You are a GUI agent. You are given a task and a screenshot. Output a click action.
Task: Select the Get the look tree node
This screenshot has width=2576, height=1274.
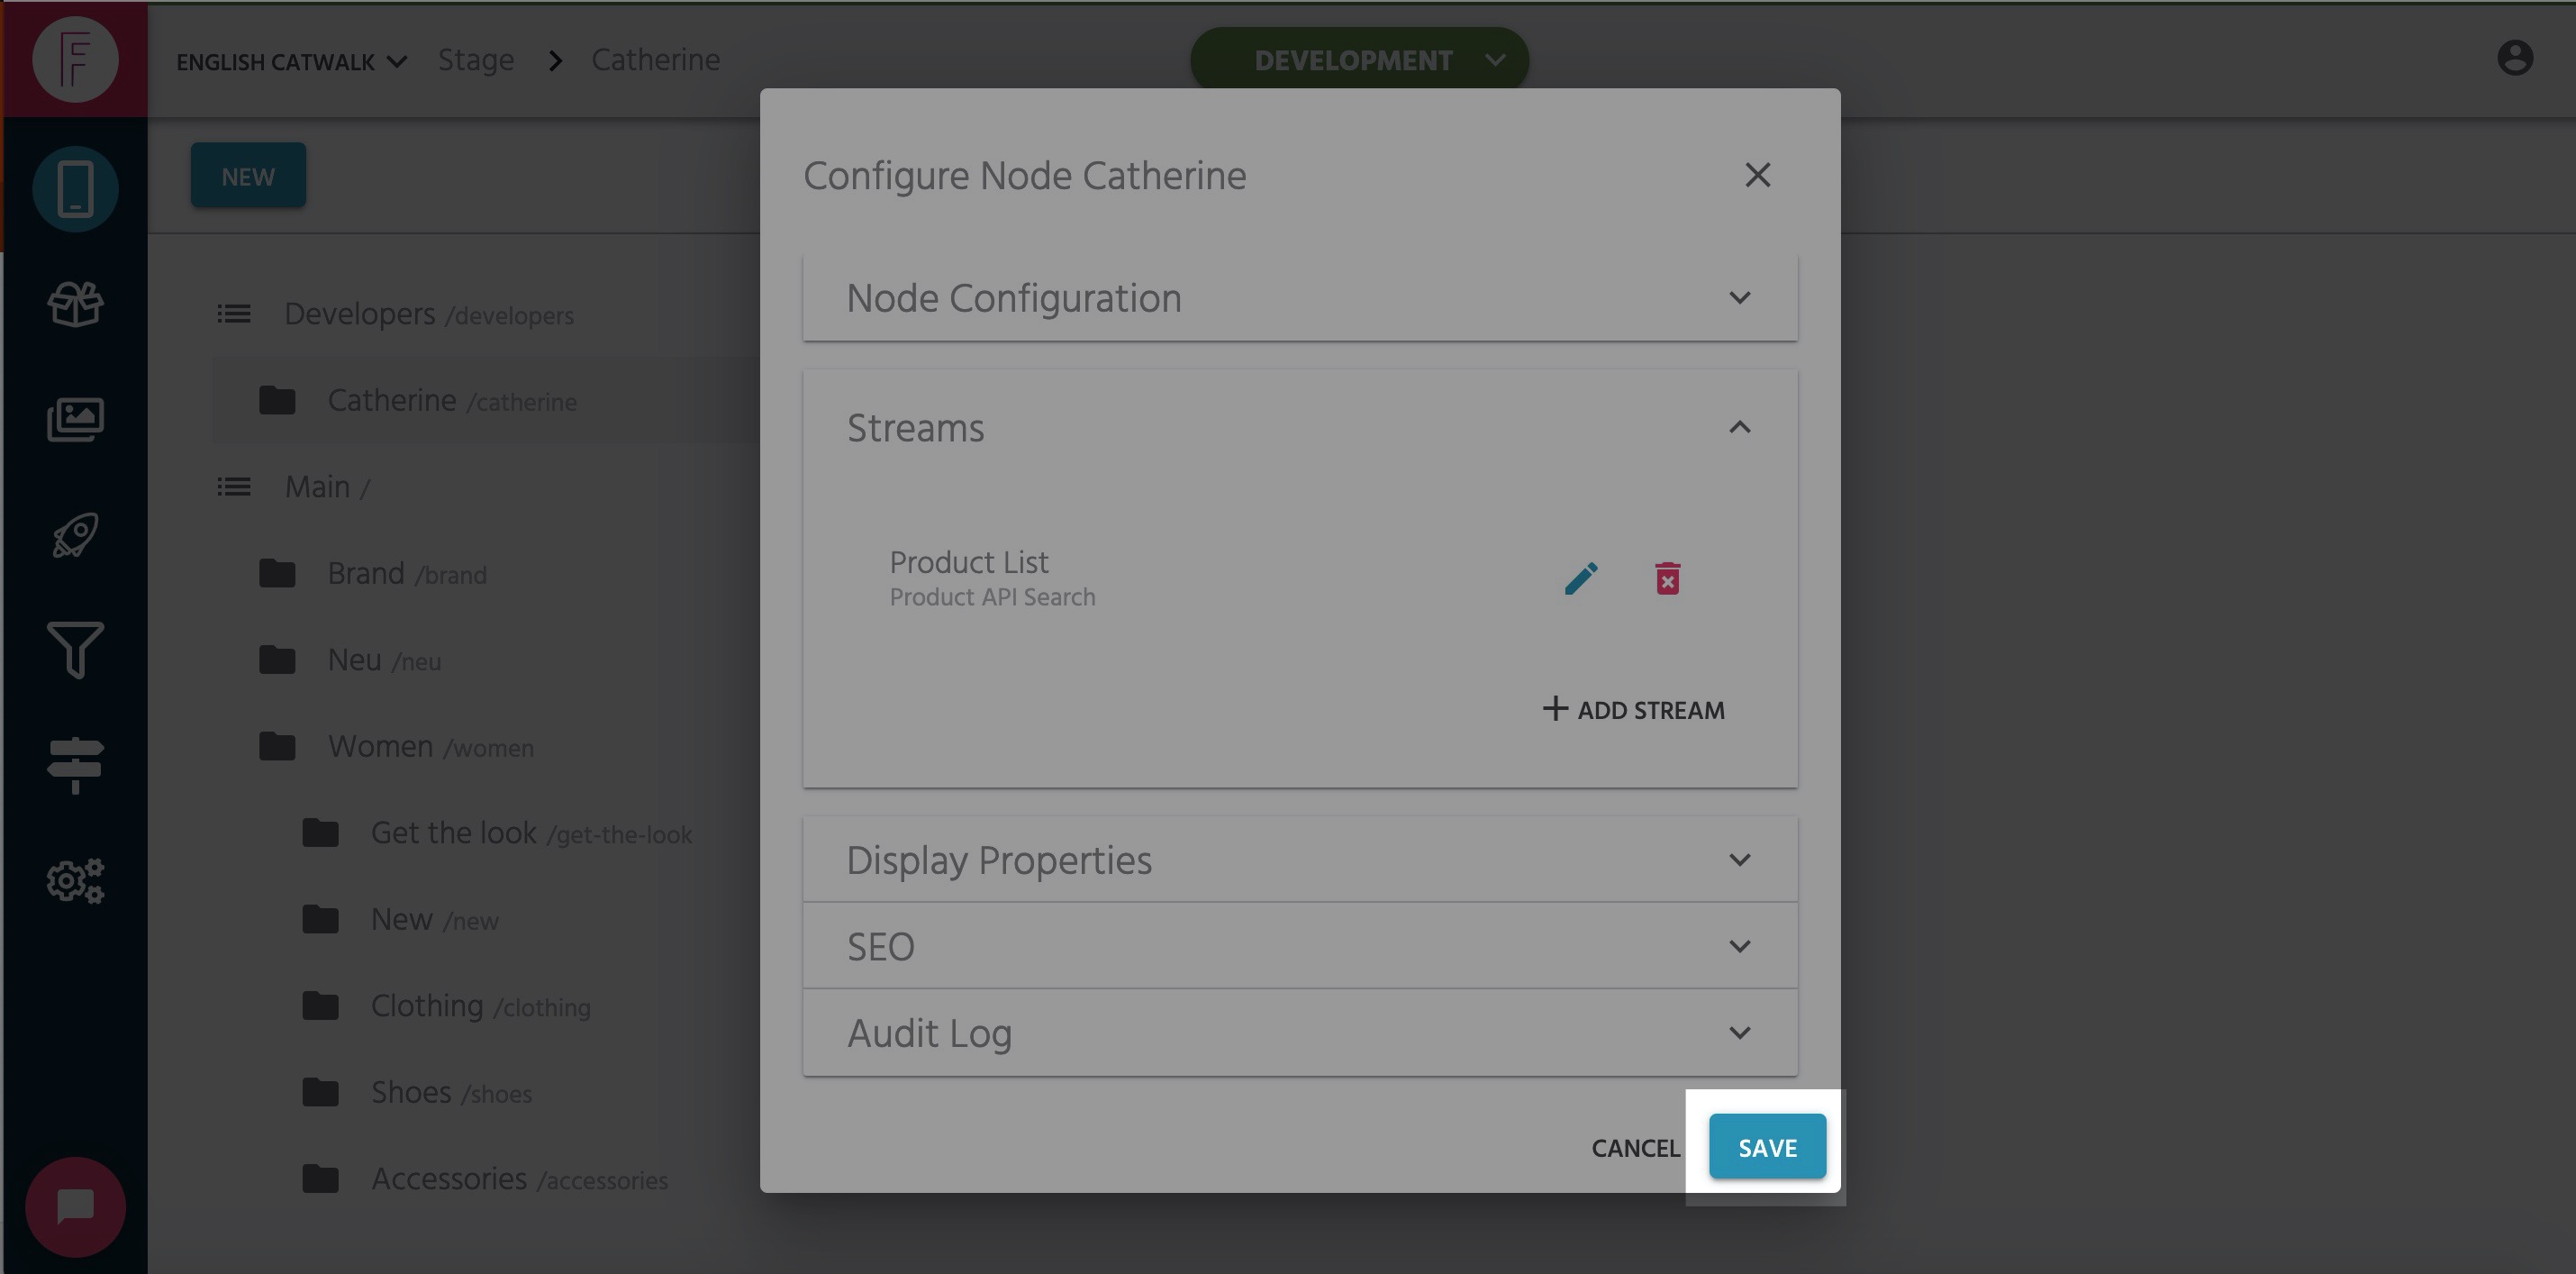(x=531, y=833)
